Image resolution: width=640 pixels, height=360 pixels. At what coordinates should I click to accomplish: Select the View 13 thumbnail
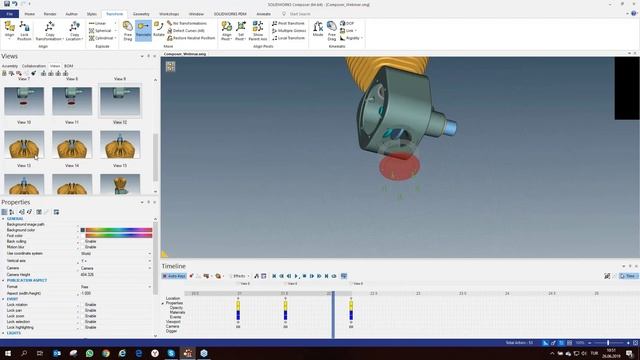[24, 144]
